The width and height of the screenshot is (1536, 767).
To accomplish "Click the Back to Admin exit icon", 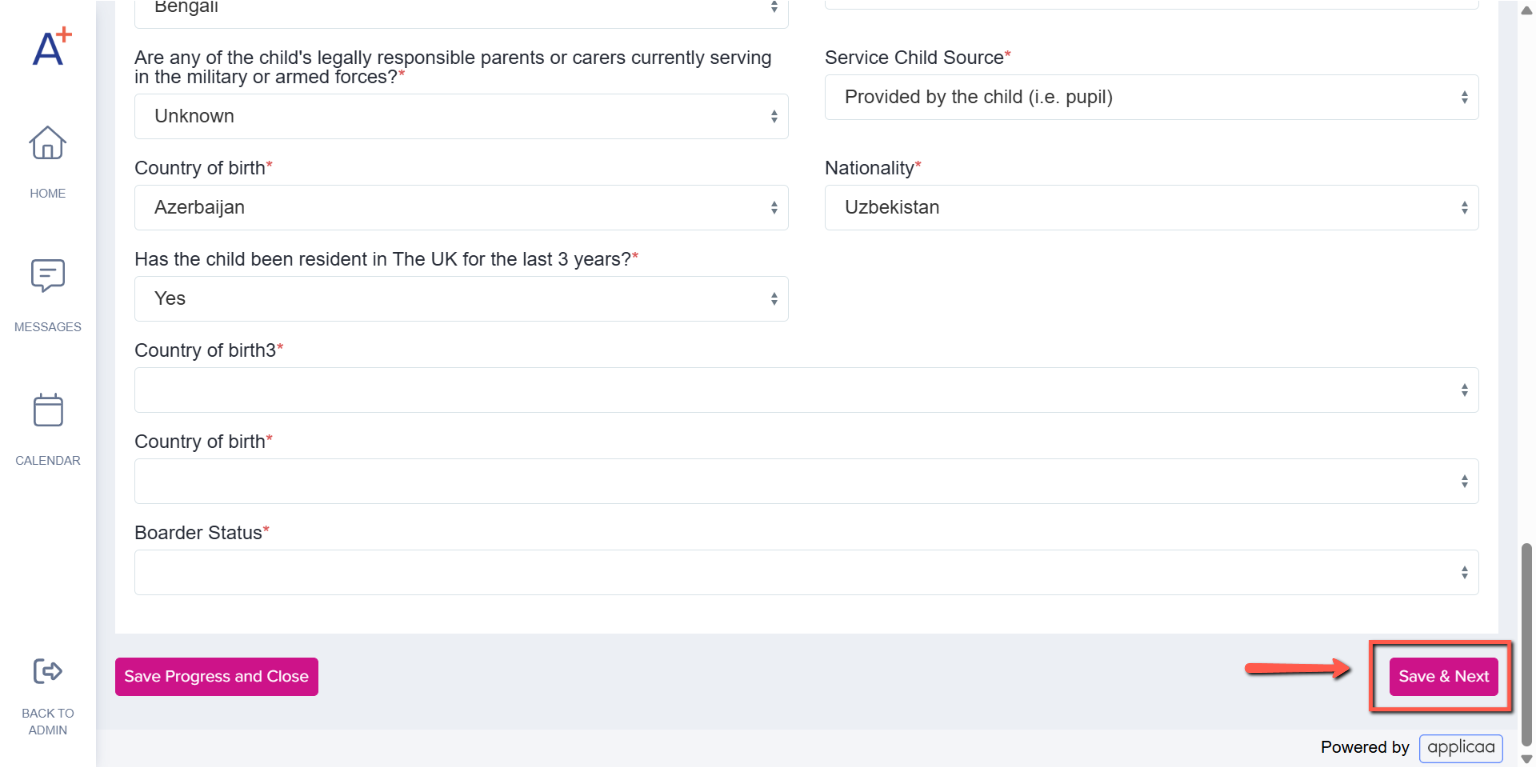I will 48,671.
